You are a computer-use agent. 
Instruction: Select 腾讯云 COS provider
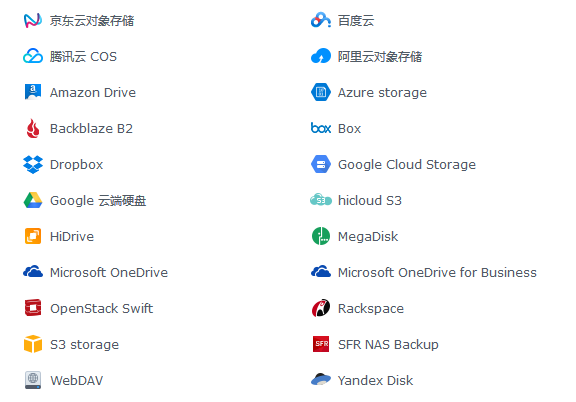coord(70,57)
